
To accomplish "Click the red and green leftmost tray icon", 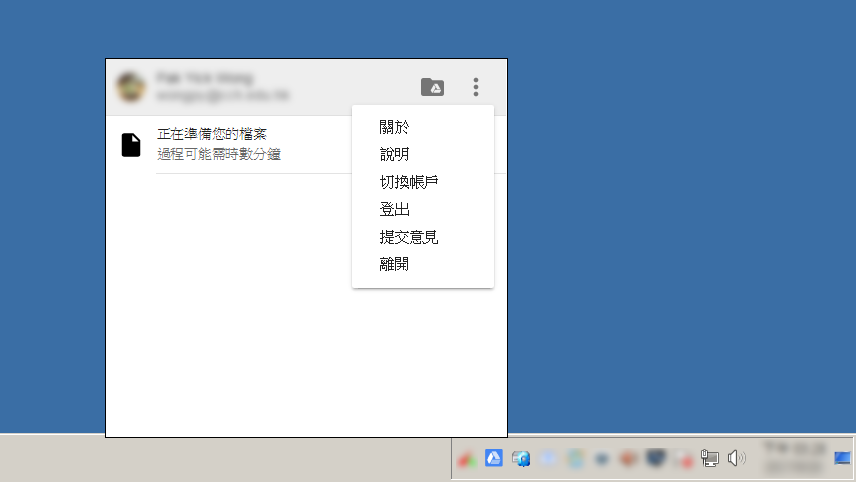I will click(466, 458).
